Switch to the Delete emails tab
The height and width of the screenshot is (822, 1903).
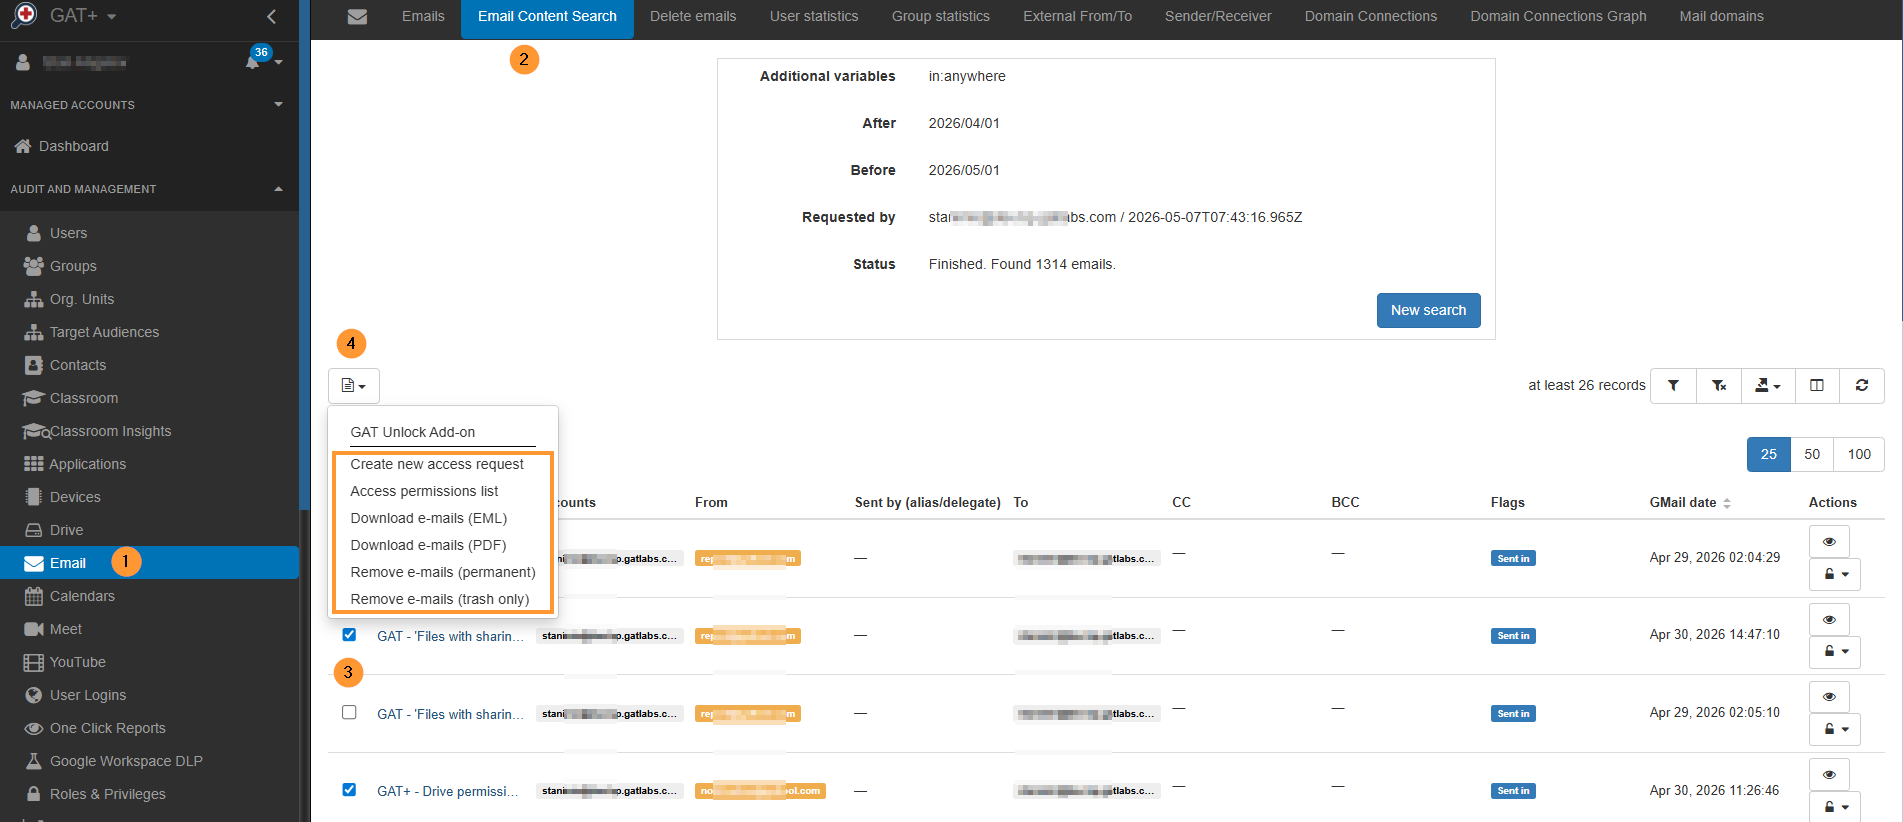coord(693,17)
